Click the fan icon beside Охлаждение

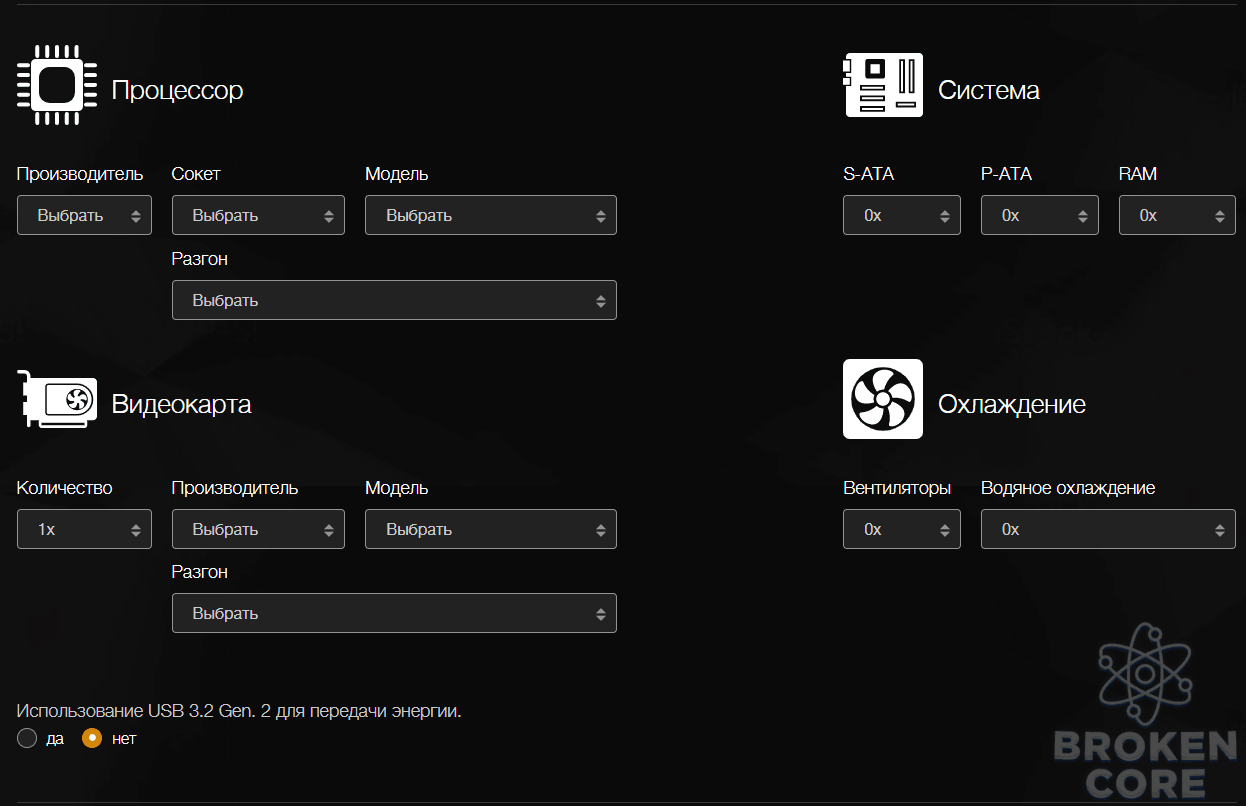coord(883,399)
